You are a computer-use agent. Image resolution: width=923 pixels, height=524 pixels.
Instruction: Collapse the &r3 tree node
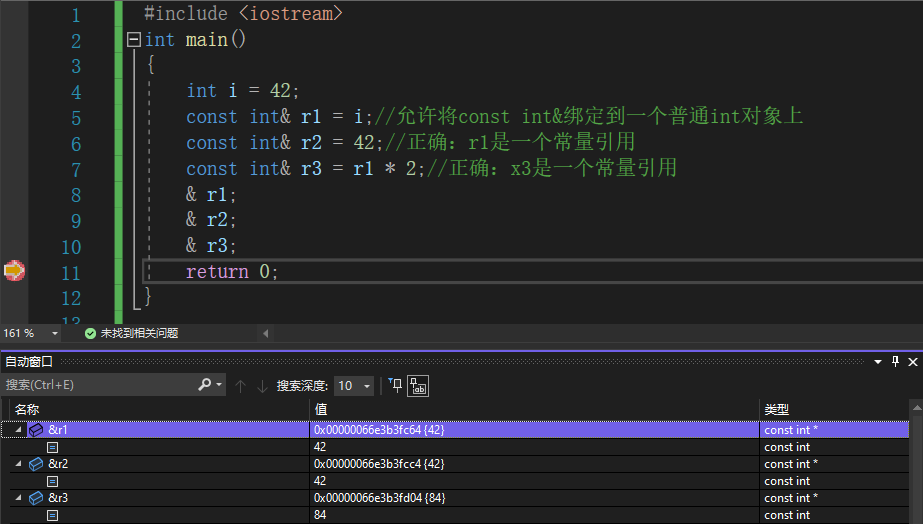point(16,498)
